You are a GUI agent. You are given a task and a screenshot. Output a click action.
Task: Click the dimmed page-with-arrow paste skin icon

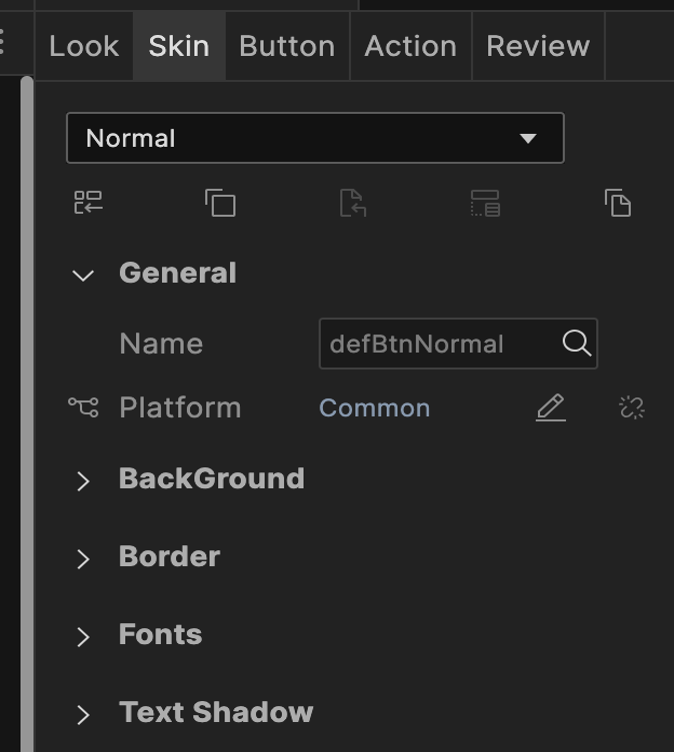pyautogui.click(x=353, y=203)
